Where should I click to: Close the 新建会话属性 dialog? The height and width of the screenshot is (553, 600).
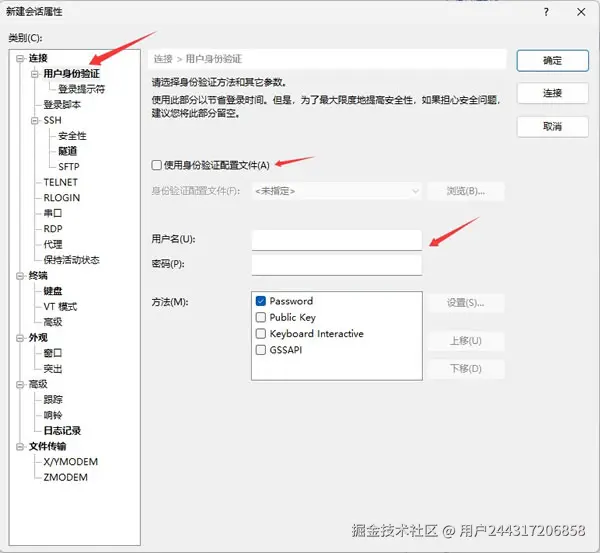581,12
